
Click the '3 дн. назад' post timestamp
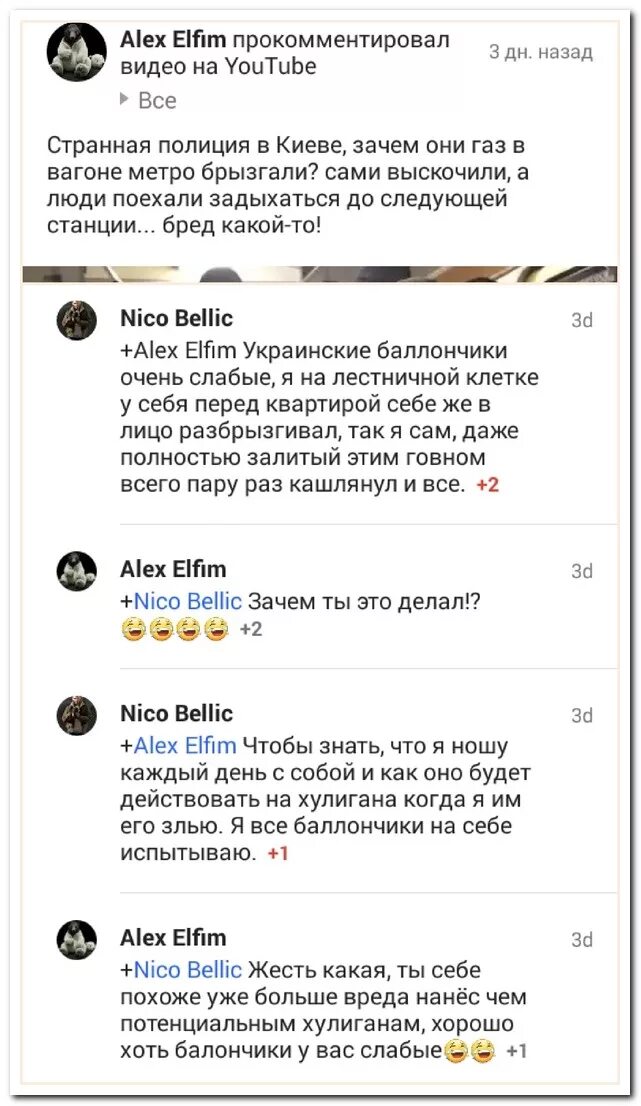click(540, 52)
